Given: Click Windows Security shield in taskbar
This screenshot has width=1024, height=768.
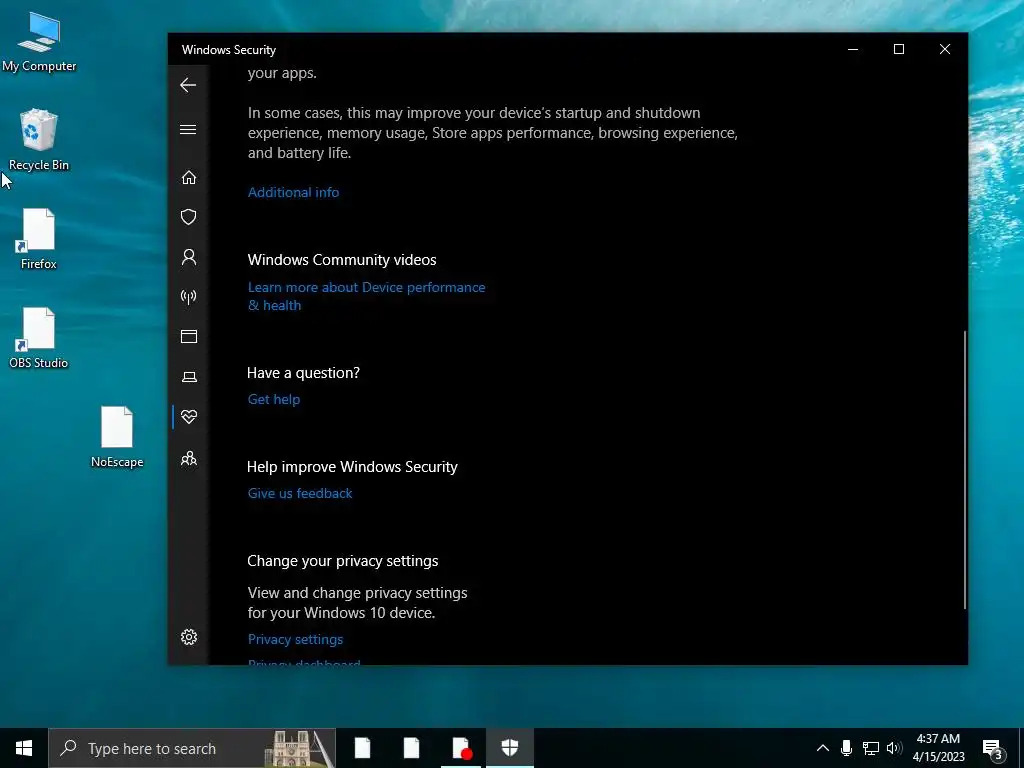Looking at the screenshot, I should pos(510,748).
